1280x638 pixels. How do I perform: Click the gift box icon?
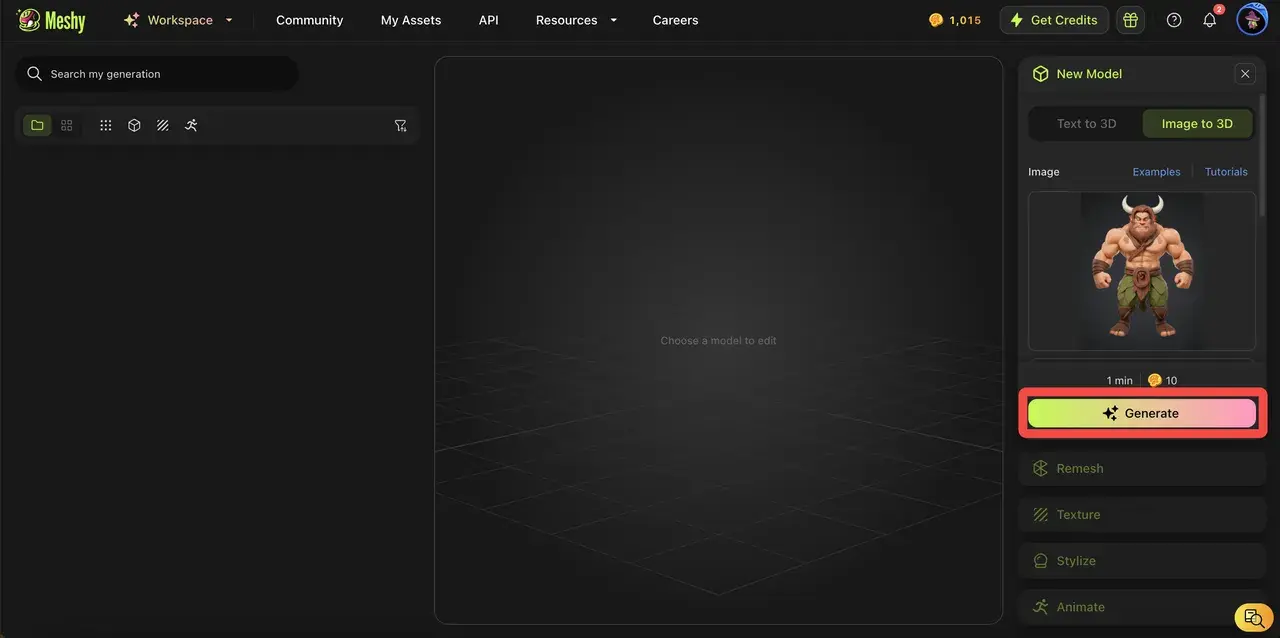click(1130, 19)
